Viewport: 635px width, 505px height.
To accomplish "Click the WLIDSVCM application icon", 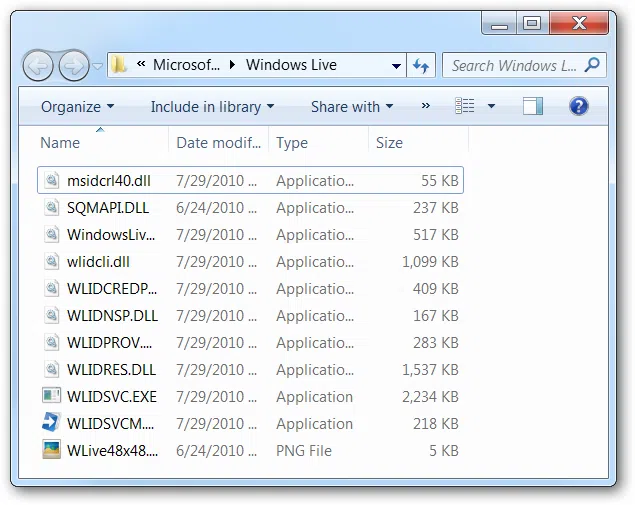I will (x=52, y=423).
